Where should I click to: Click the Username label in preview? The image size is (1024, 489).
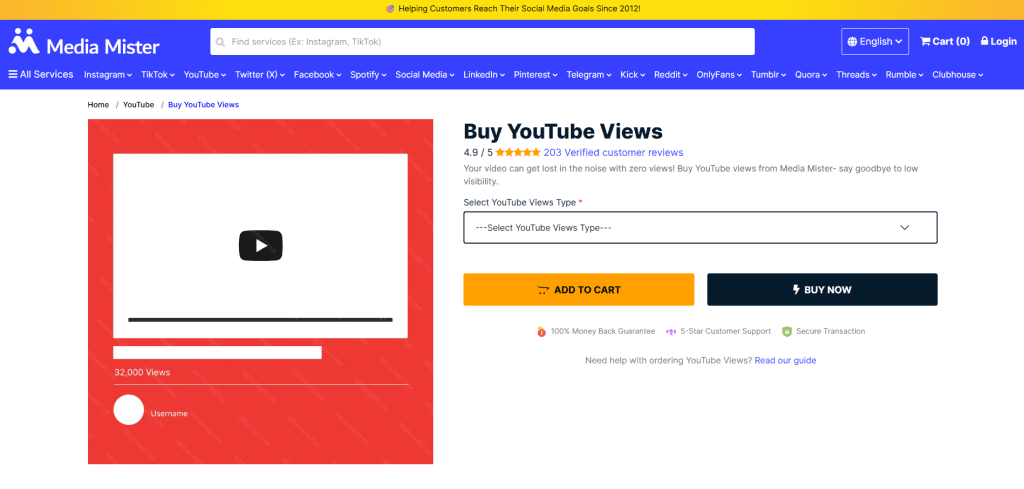coord(169,413)
